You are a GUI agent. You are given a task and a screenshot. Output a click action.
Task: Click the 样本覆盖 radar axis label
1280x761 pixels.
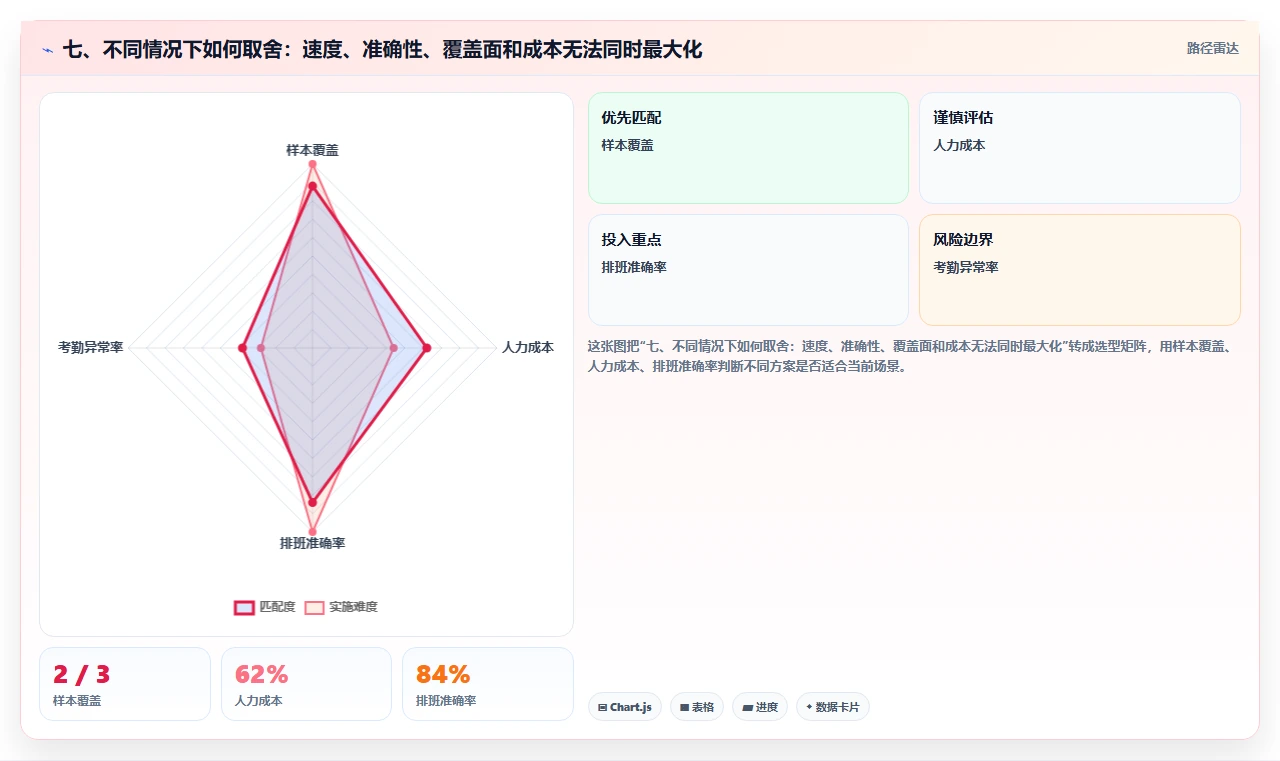pyautogui.click(x=312, y=150)
